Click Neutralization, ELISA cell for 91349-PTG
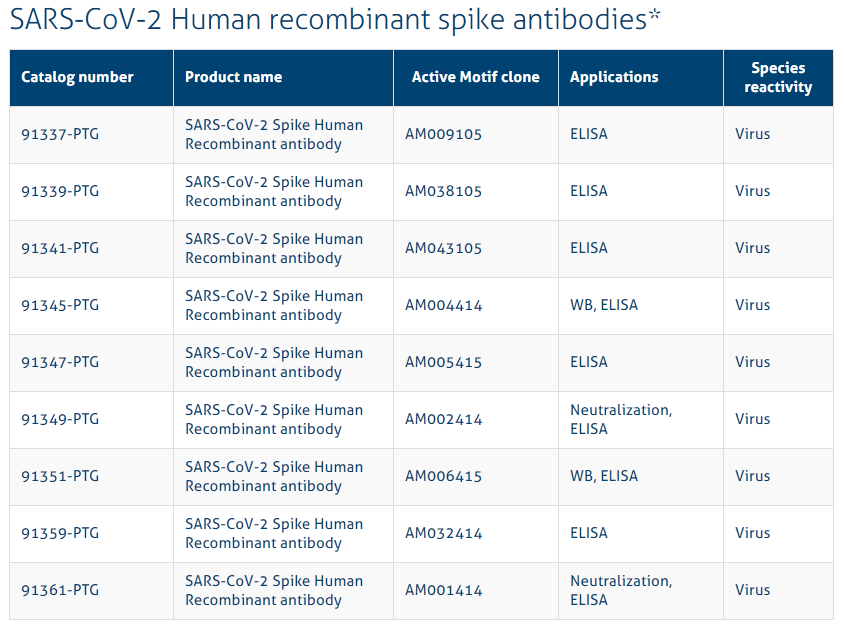This screenshot has width=844, height=628. point(621,419)
